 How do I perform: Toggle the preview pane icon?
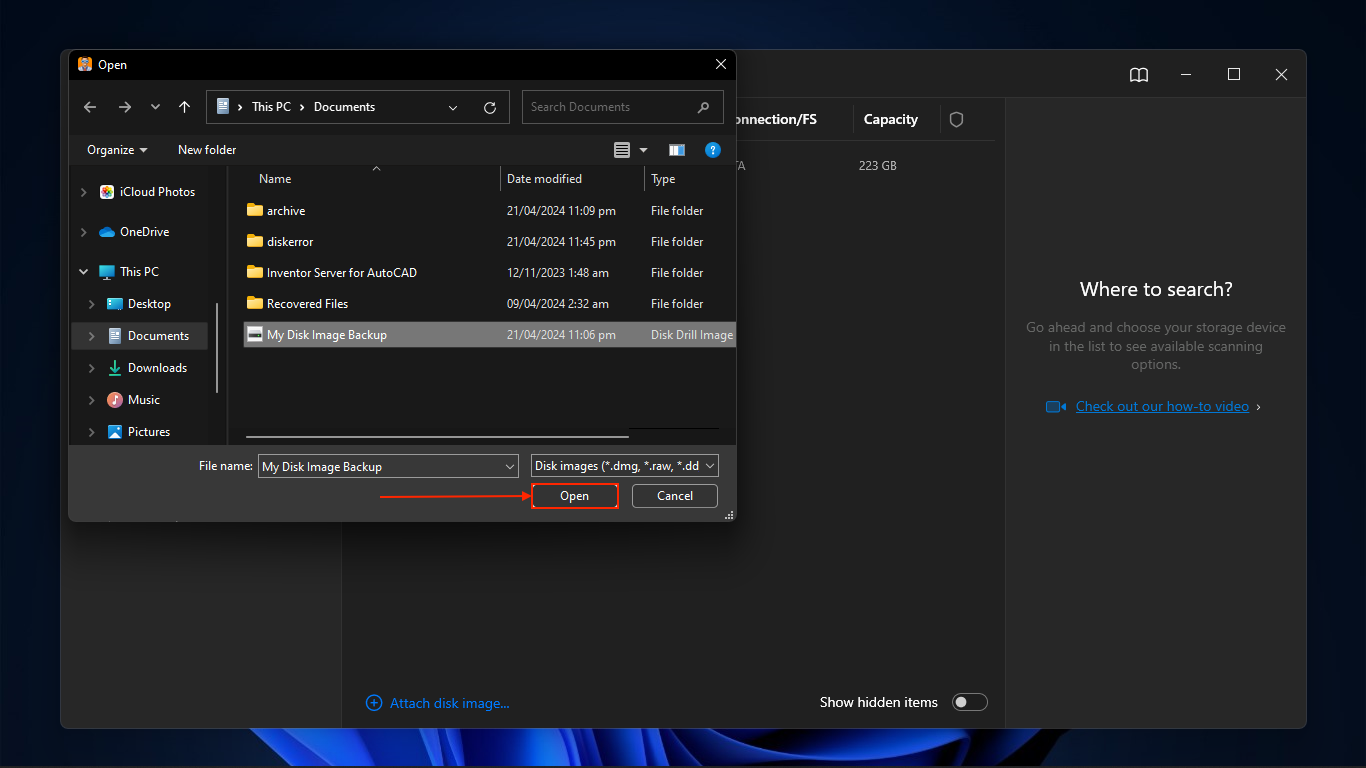tap(677, 150)
